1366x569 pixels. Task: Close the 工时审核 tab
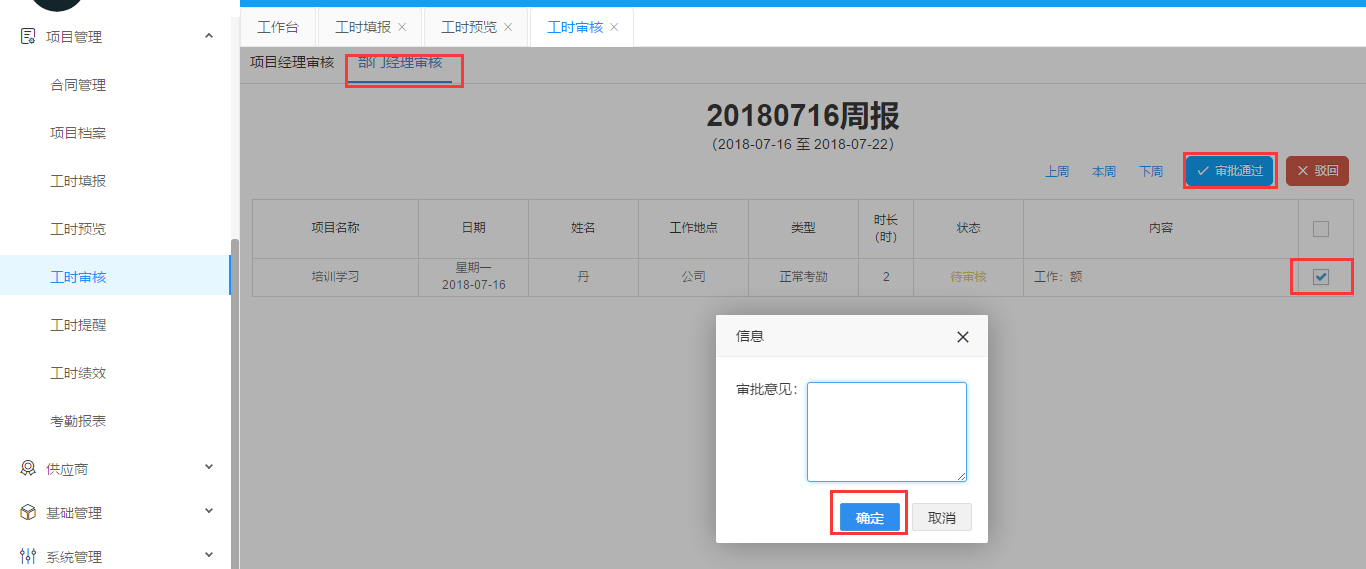pyautogui.click(x=614, y=27)
